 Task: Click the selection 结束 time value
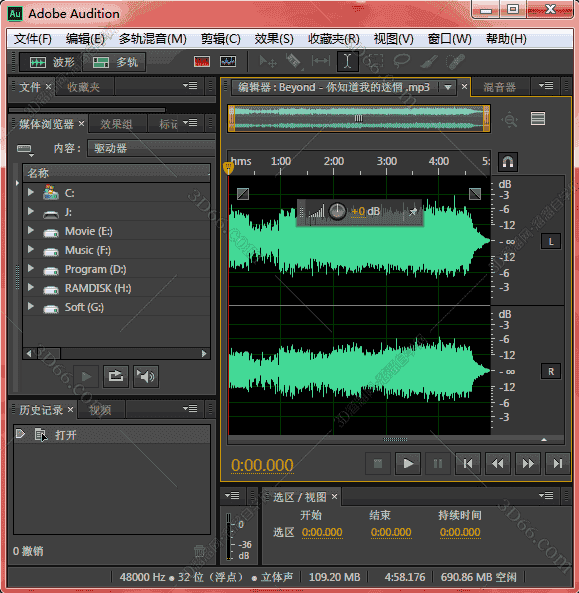(x=391, y=532)
